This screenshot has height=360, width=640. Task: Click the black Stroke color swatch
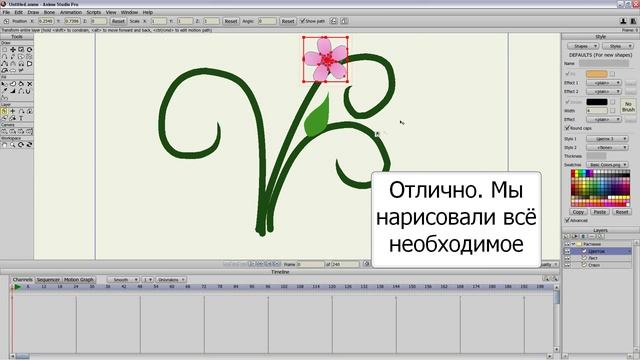(x=597, y=102)
